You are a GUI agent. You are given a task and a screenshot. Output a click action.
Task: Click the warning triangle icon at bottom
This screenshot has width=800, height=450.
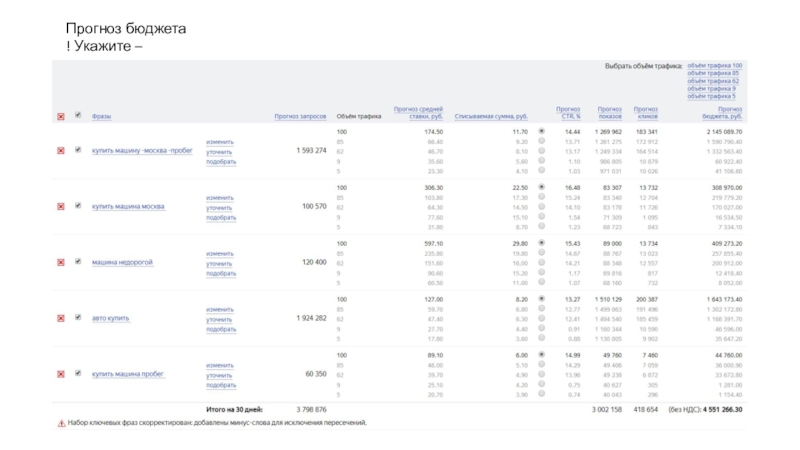click(61, 423)
